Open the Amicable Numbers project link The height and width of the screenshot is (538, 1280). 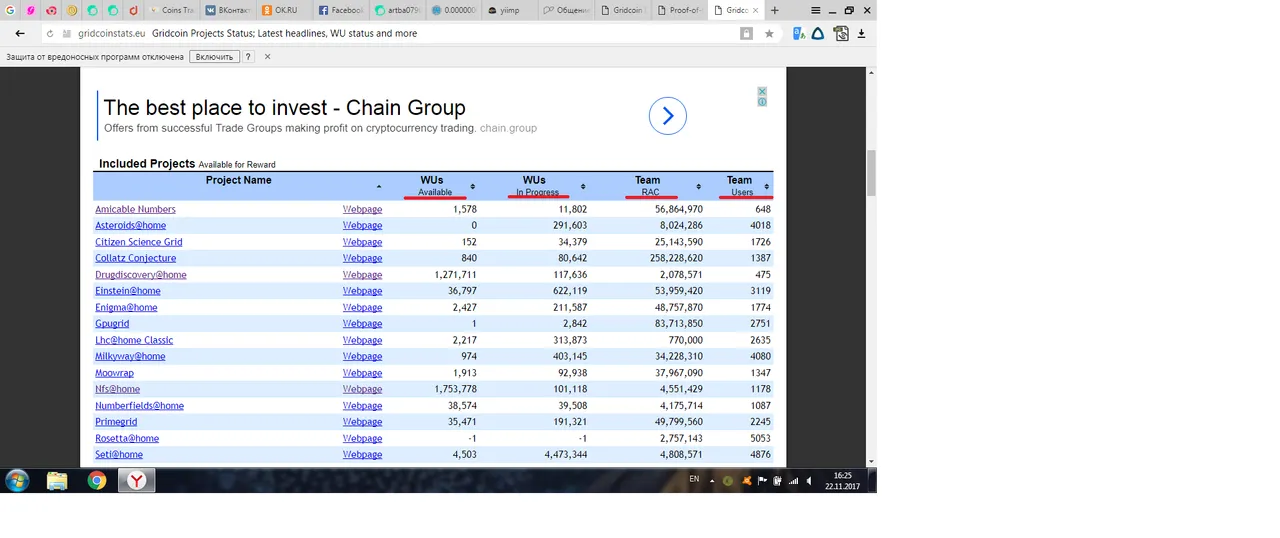point(135,209)
